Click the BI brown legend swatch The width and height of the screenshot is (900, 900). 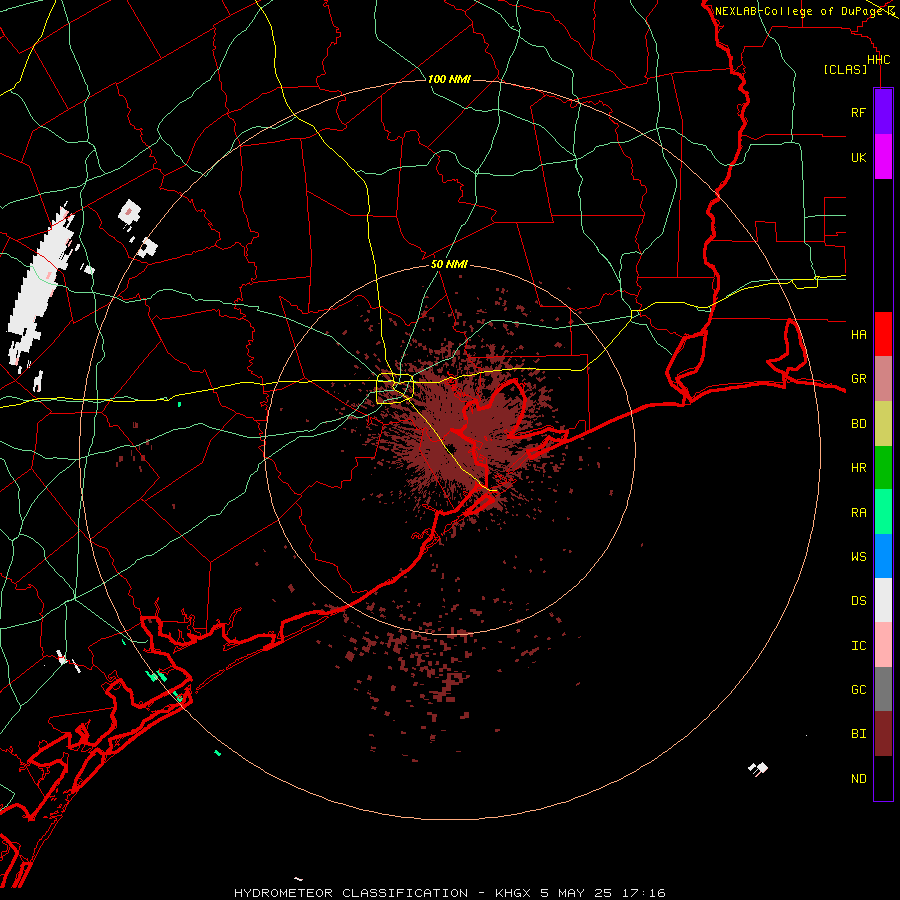click(x=883, y=734)
